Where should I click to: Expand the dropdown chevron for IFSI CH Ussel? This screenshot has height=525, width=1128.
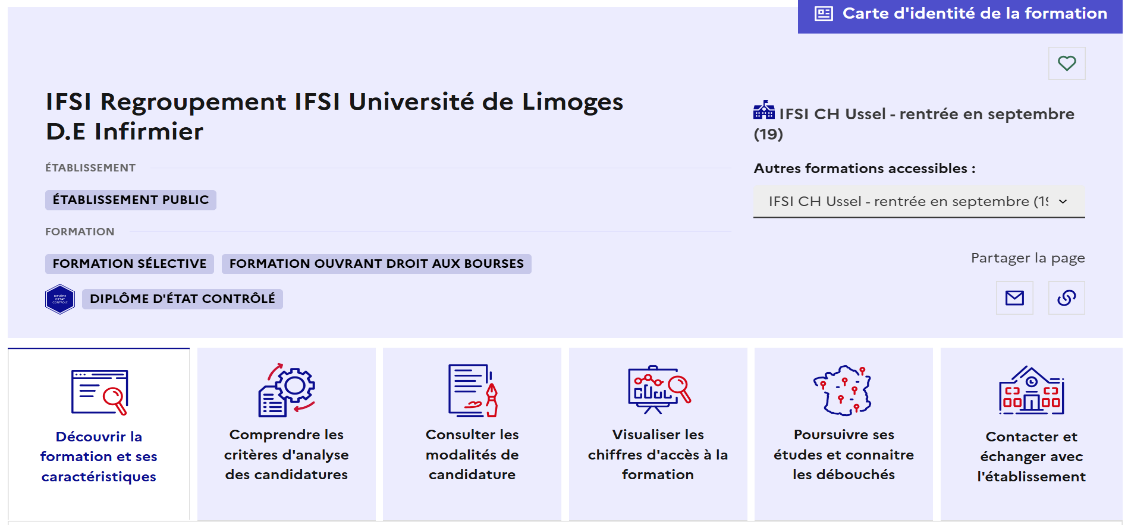click(x=1063, y=201)
